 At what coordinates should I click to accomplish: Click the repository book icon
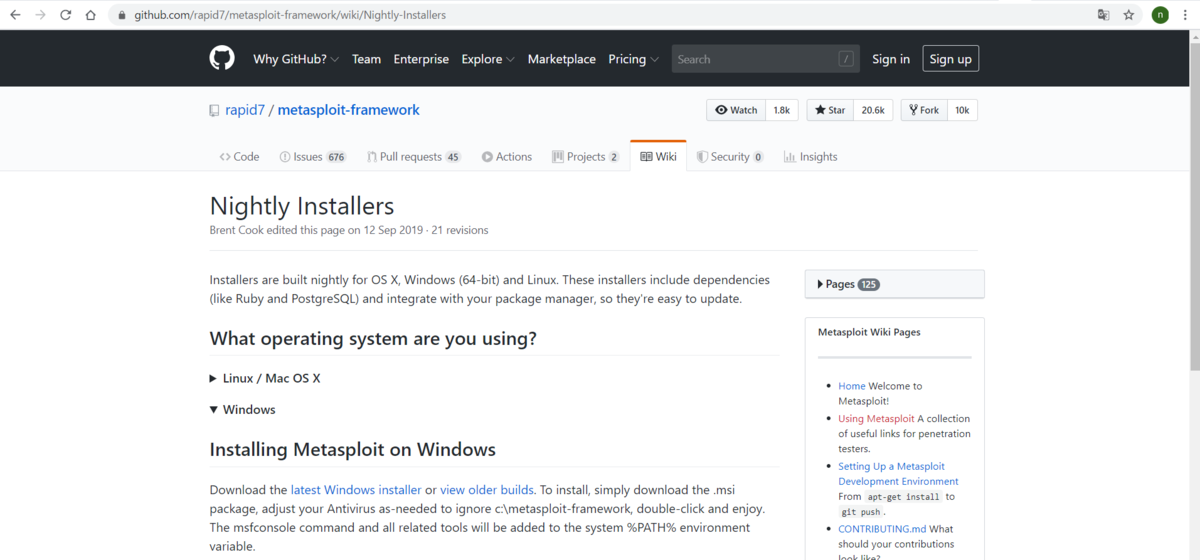point(214,111)
